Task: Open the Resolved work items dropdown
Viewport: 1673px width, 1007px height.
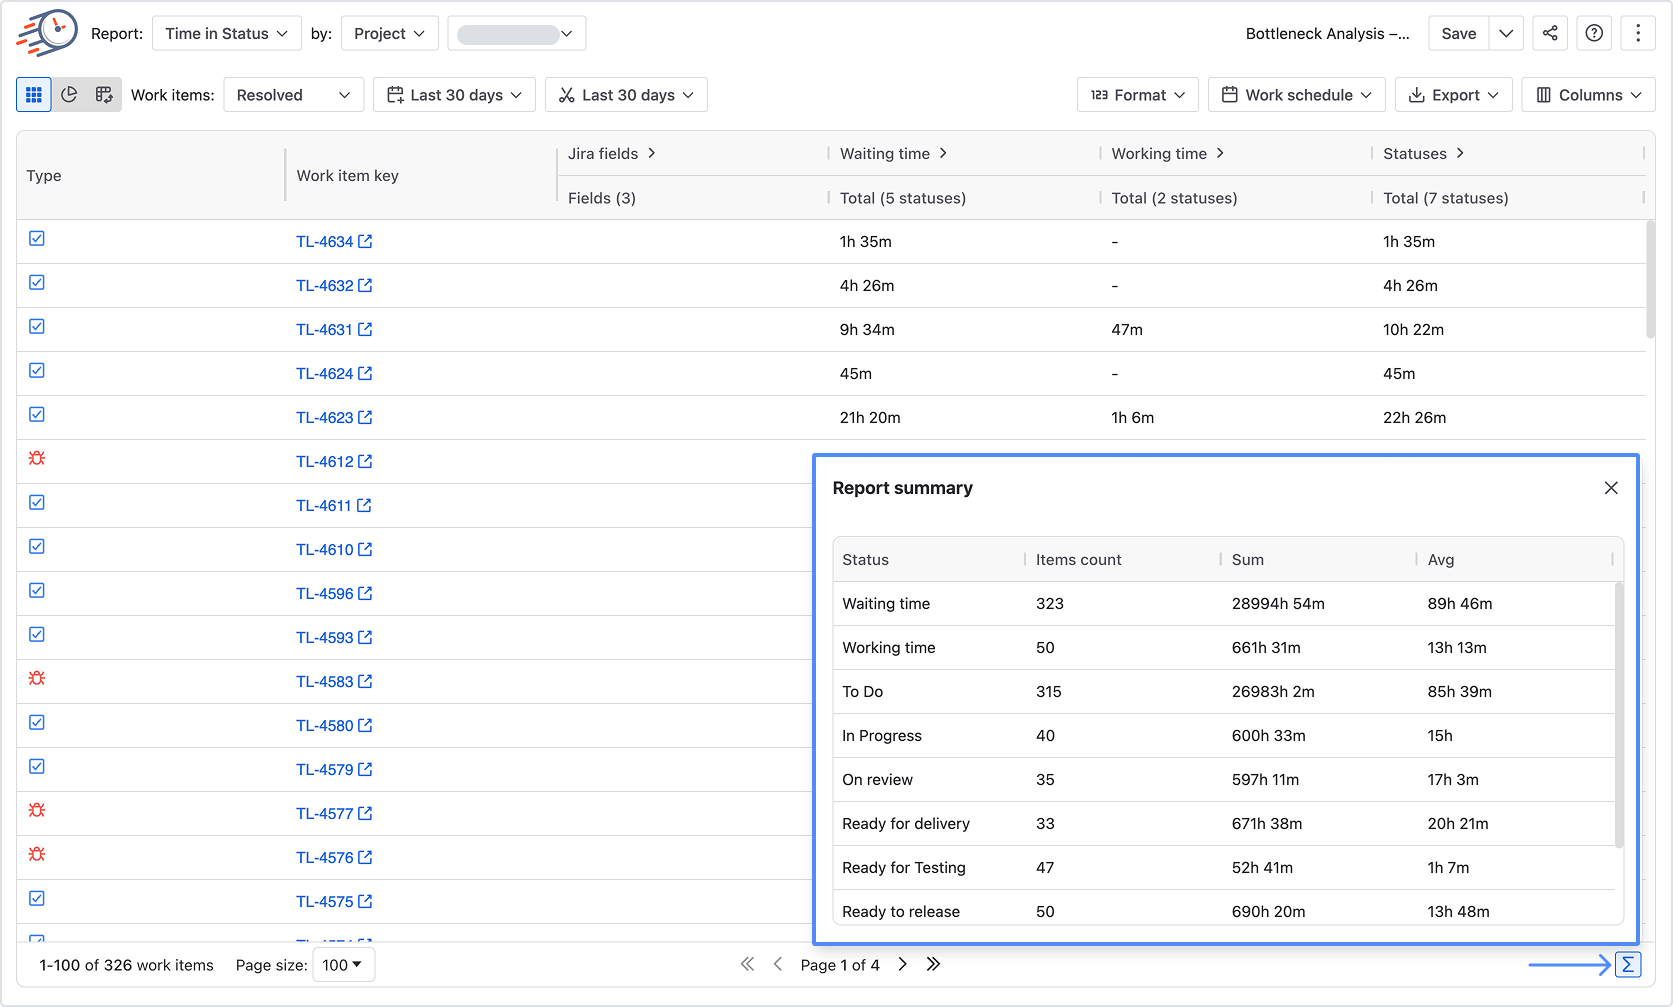Action: click(x=294, y=95)
